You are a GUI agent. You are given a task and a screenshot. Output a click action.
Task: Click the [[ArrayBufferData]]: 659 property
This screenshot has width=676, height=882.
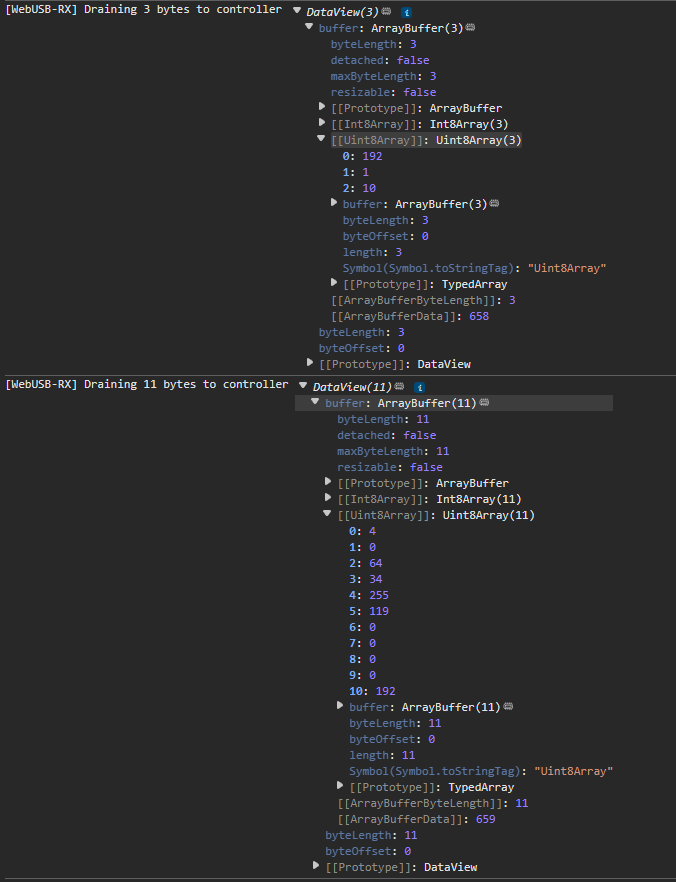tap(416, 819)
